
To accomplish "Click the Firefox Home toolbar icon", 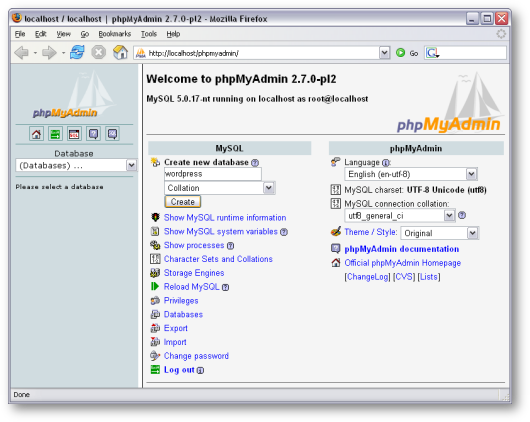I will pyautogui.click(x=120, y=53).
